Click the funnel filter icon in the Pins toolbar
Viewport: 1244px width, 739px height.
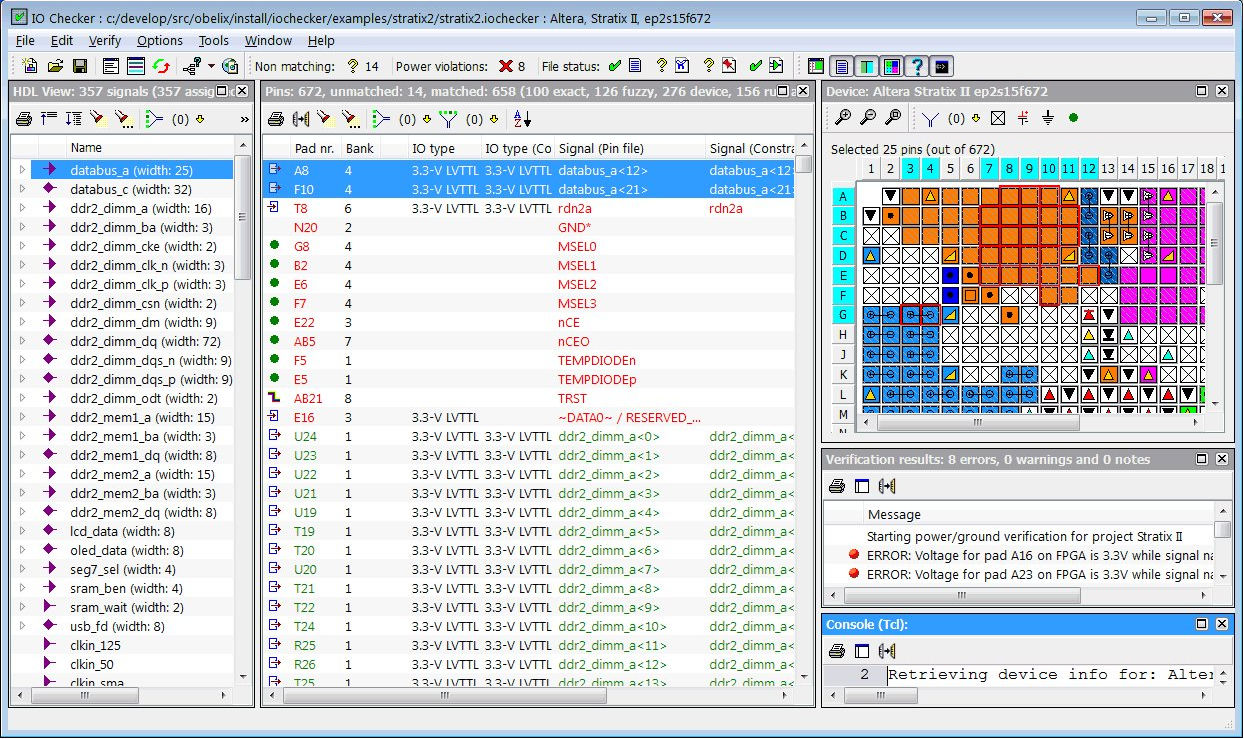point(447,119)
